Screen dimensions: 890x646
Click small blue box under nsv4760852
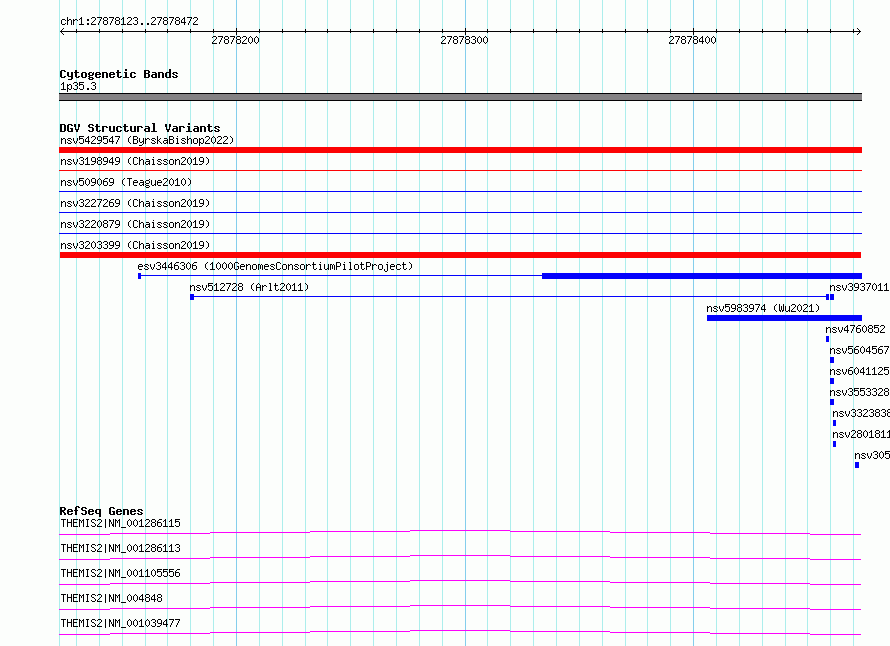coord(828,339)
